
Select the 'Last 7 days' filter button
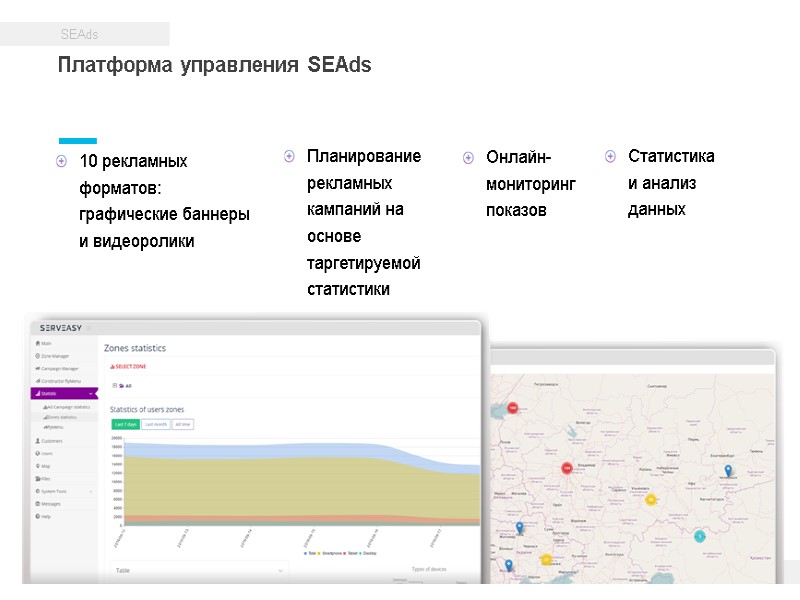[x=126, y=425]
